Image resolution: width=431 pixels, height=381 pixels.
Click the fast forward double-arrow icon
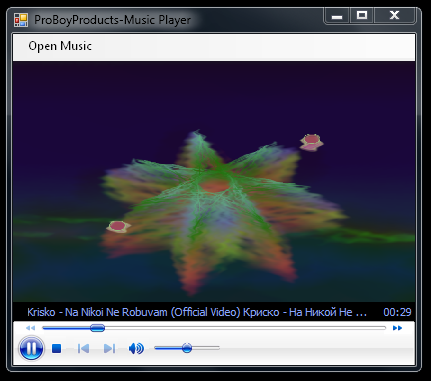[x=397, y=328]
